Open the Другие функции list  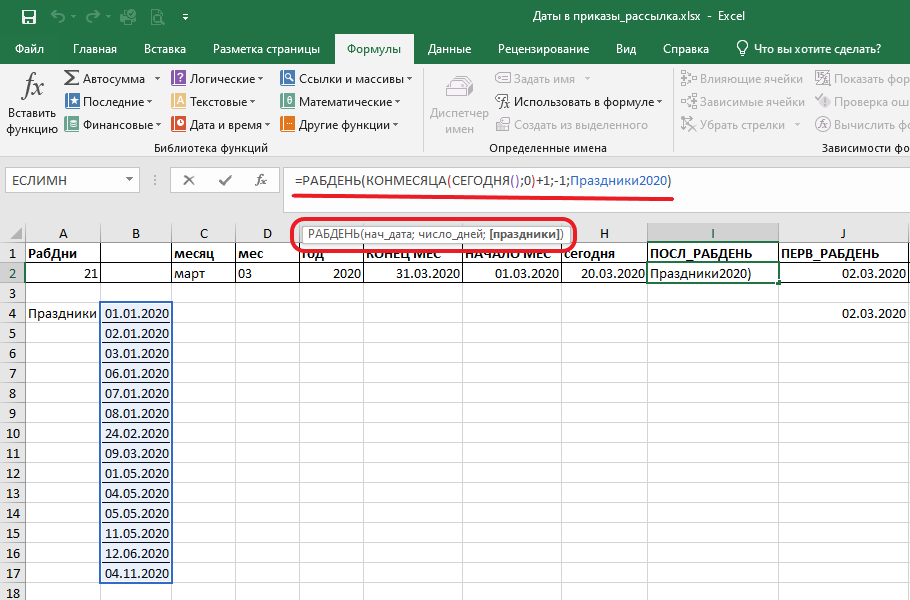339,124
